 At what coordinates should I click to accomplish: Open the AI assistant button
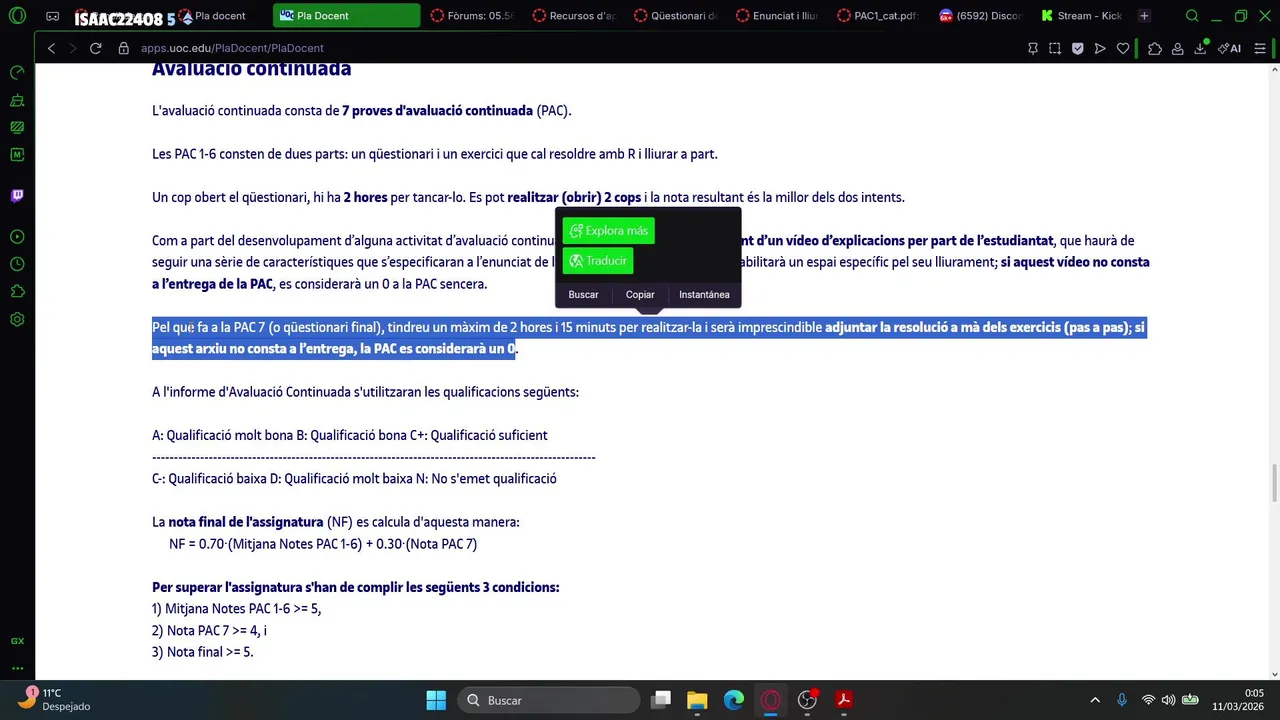click(1229, 48)
